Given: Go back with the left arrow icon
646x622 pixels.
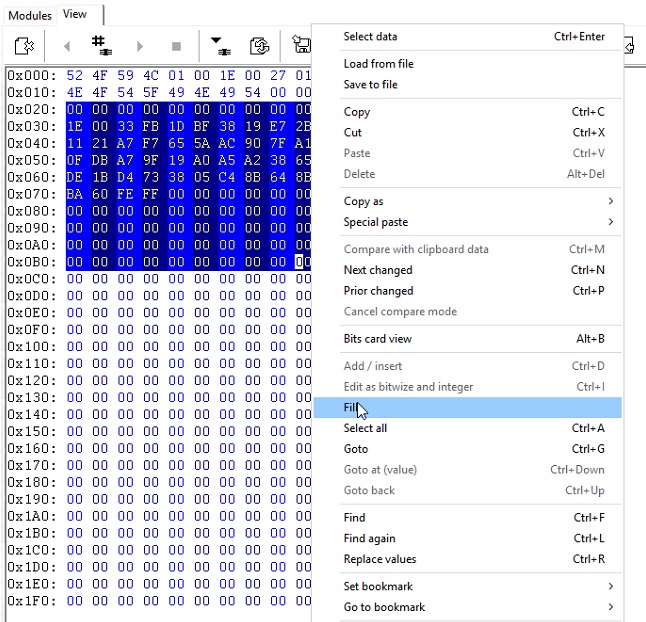Looking at the screenshot, I should tap(67, 46).
